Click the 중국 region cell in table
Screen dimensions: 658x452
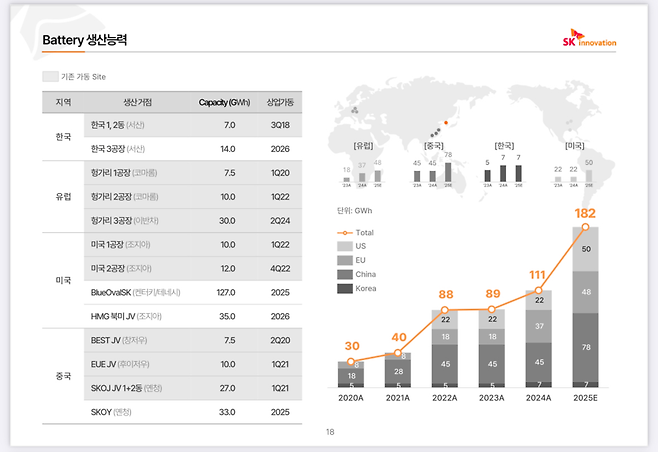click(x=63, y=376)
